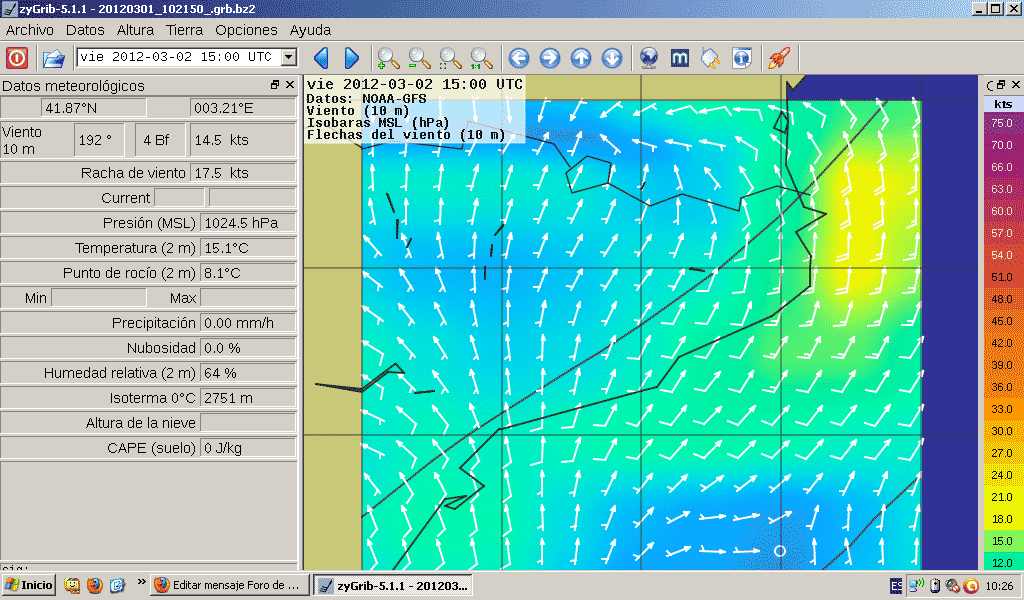The image size is (1024, 600).
Task: Pan the map right
Action: 550,58
